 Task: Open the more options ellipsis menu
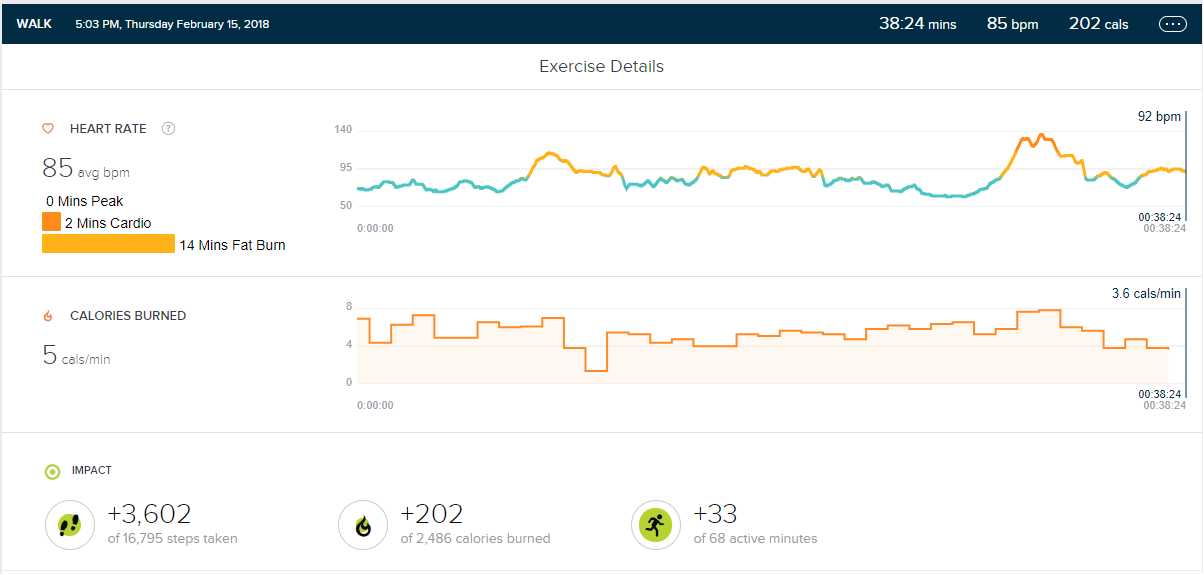[1172, 24]
